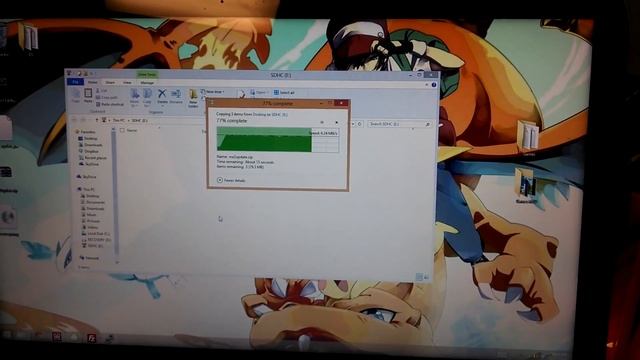Select Network in the navigation pane
The height and width of the screenshot is (360, 640).
89,258
